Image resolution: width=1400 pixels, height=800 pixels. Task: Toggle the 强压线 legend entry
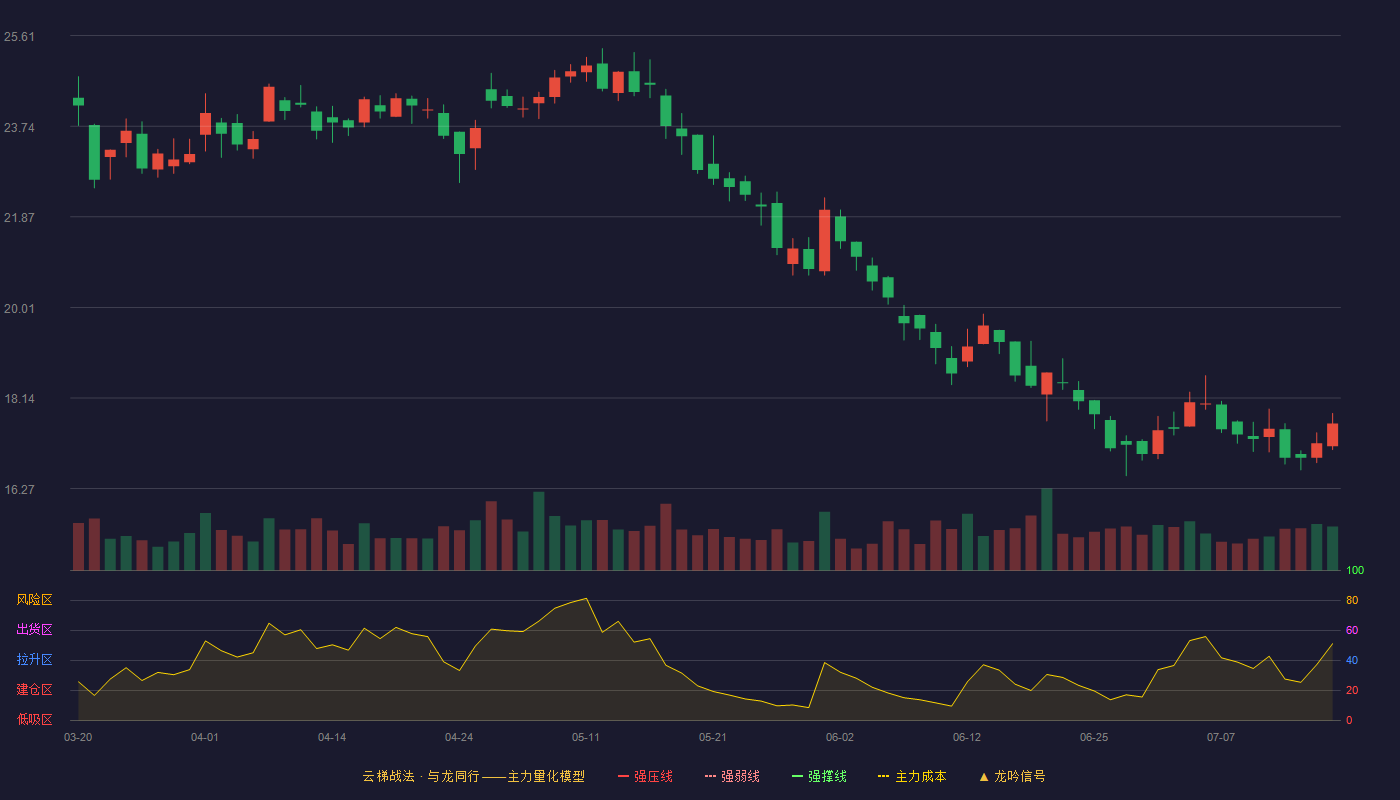(645, 776)
